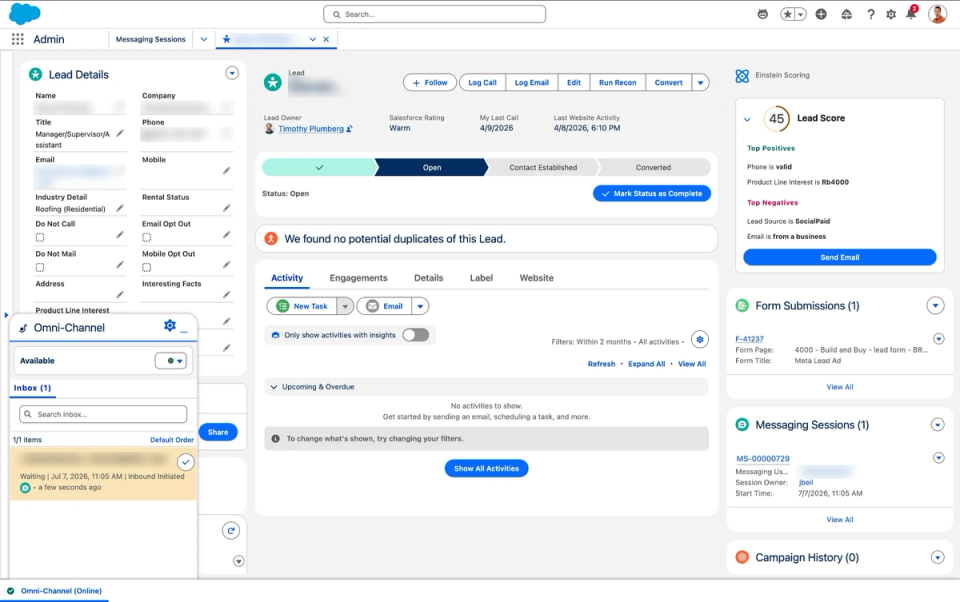
Task: Open Campaign History card menu
Action: (x=937, y=557)
